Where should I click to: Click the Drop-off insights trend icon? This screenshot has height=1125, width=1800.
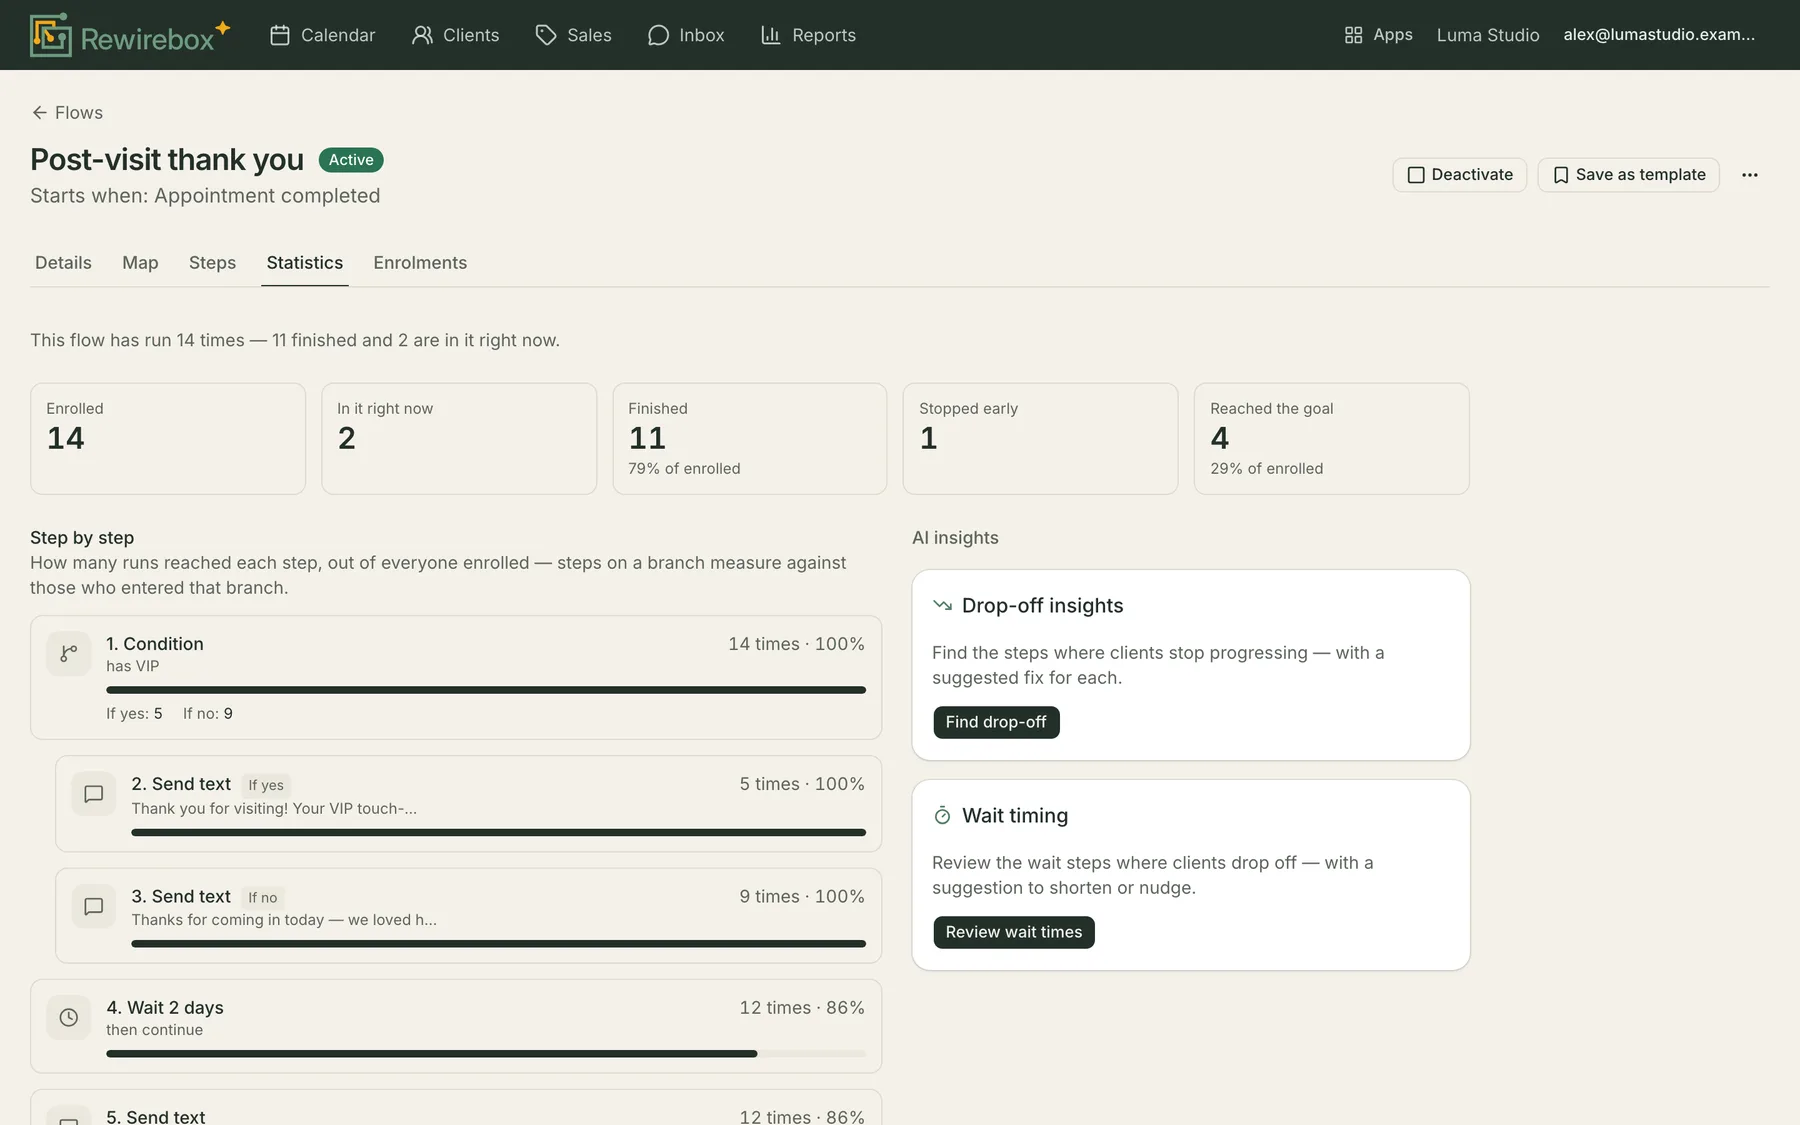pos(942,605)
